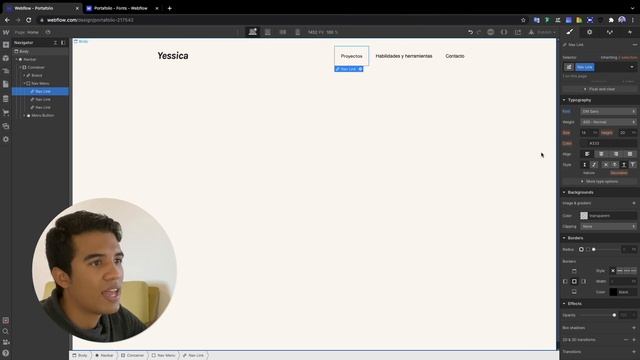Open a new browser tab

coord(169,8)
